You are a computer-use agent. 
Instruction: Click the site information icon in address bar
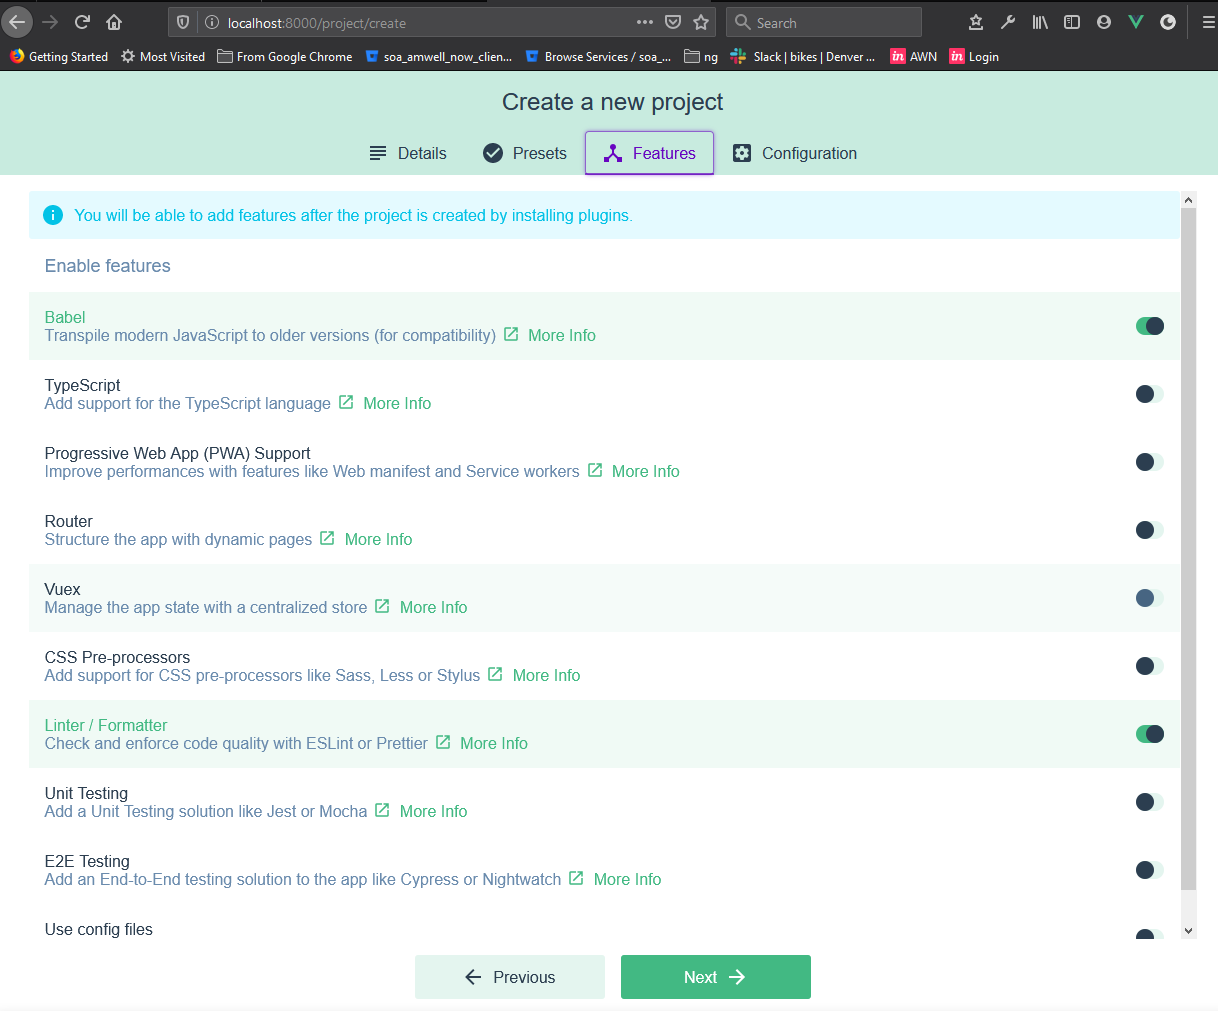point(211,22)
